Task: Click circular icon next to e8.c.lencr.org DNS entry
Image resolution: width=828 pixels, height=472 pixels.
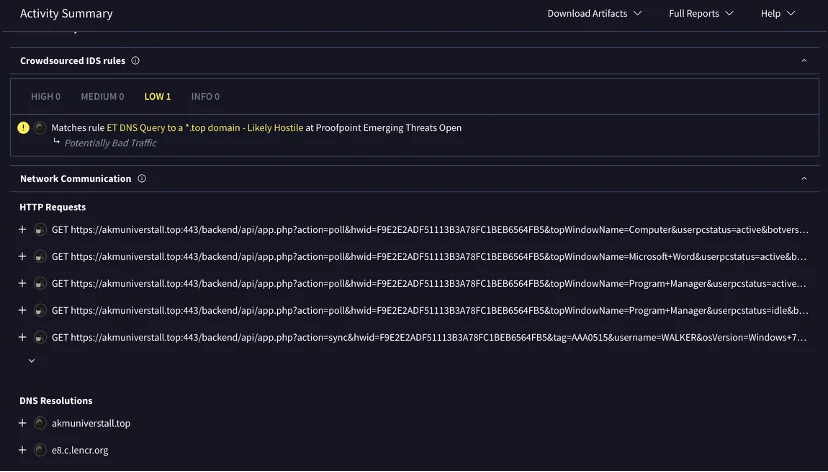Action: tap(40, 450)
